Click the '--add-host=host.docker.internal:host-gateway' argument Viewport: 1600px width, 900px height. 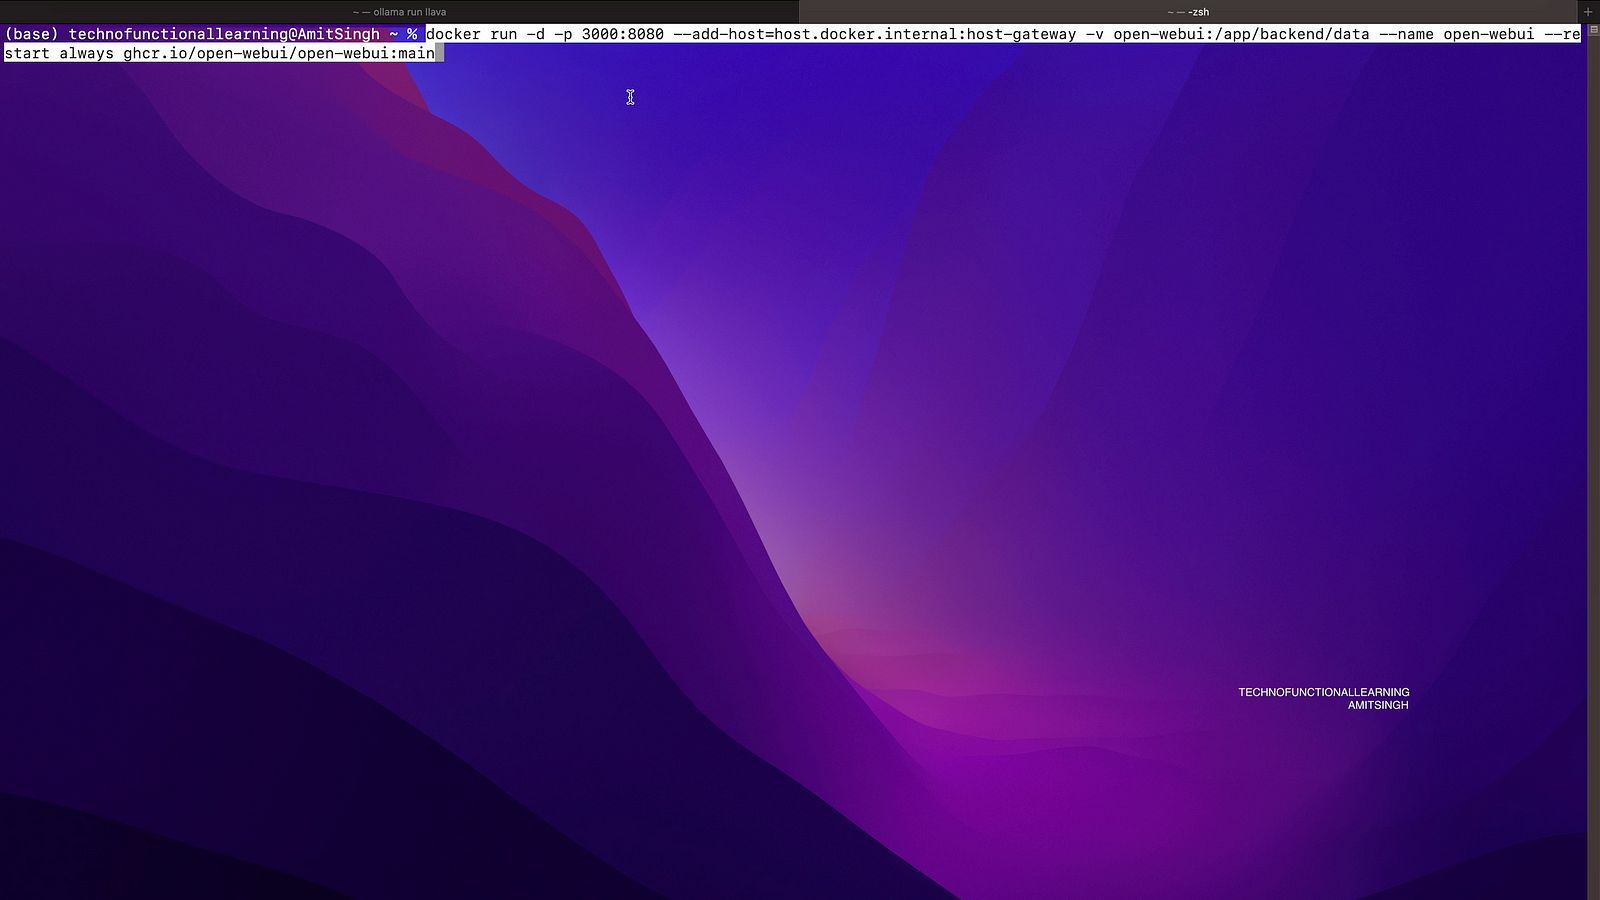click(874, 34)
